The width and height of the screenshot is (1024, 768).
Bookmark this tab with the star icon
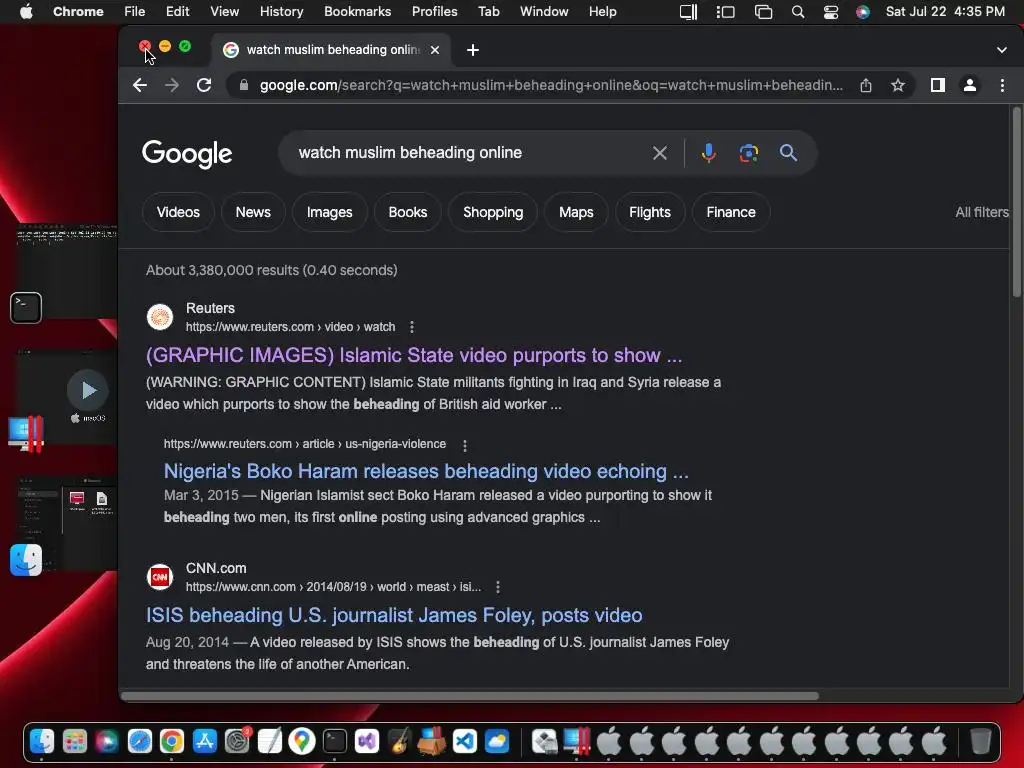tap(898, 85)
